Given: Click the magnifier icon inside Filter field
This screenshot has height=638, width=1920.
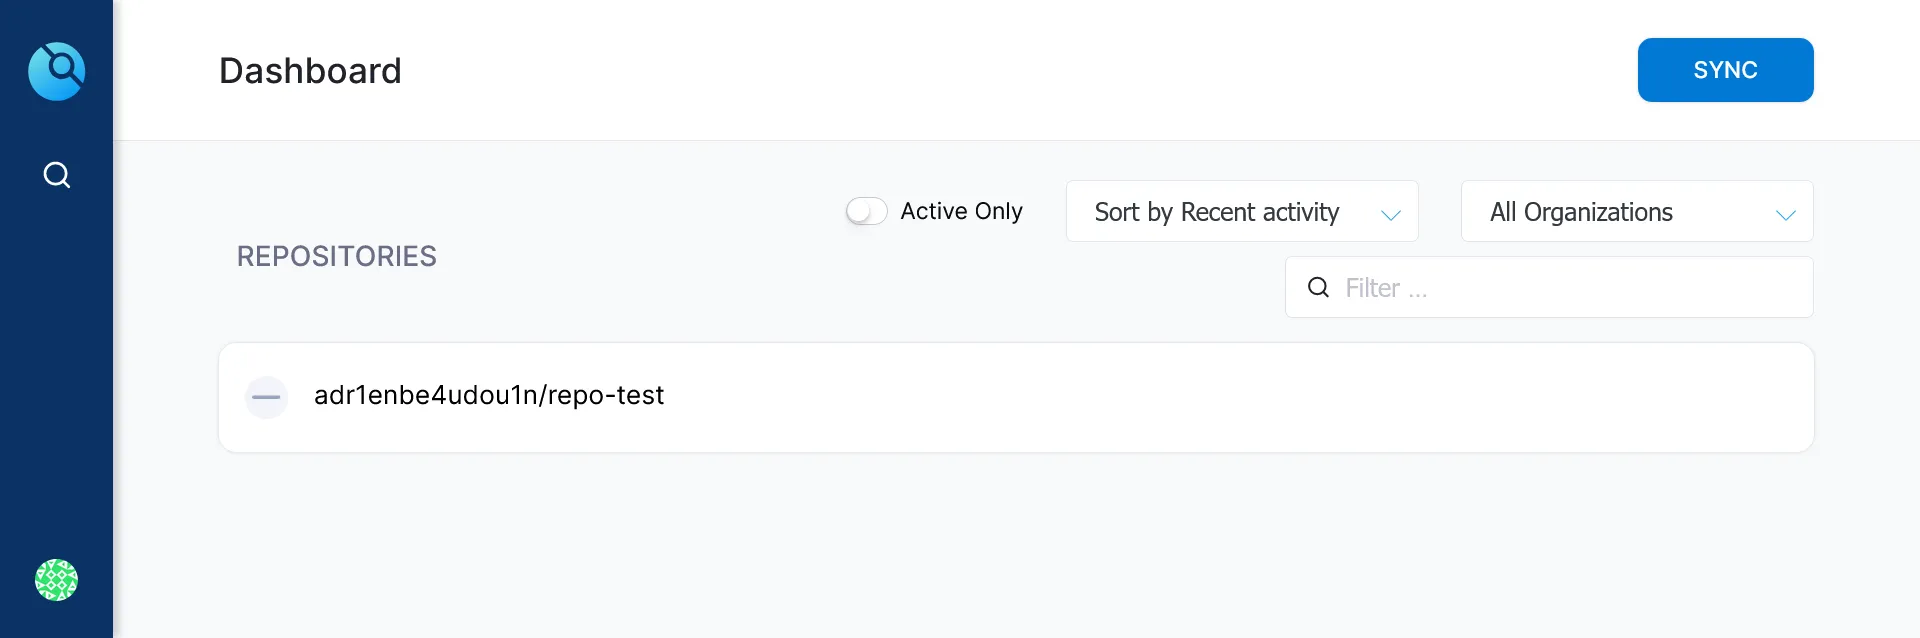Looking at the screenshot, I should 1319,288.
